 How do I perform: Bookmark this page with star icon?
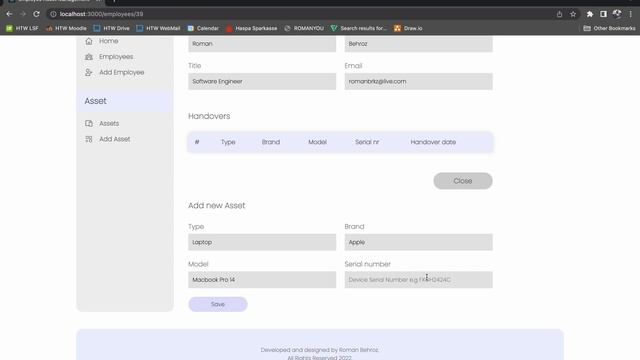573,14
